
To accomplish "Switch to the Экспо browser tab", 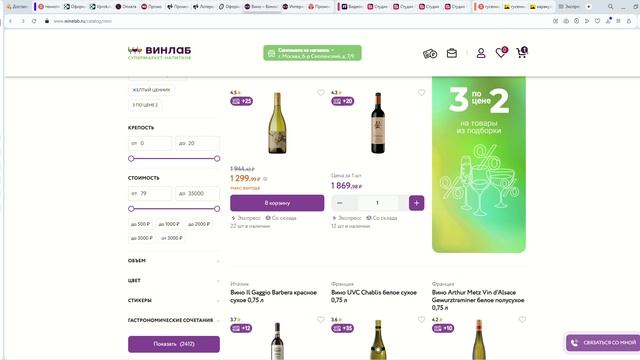I will pos(569,7).
